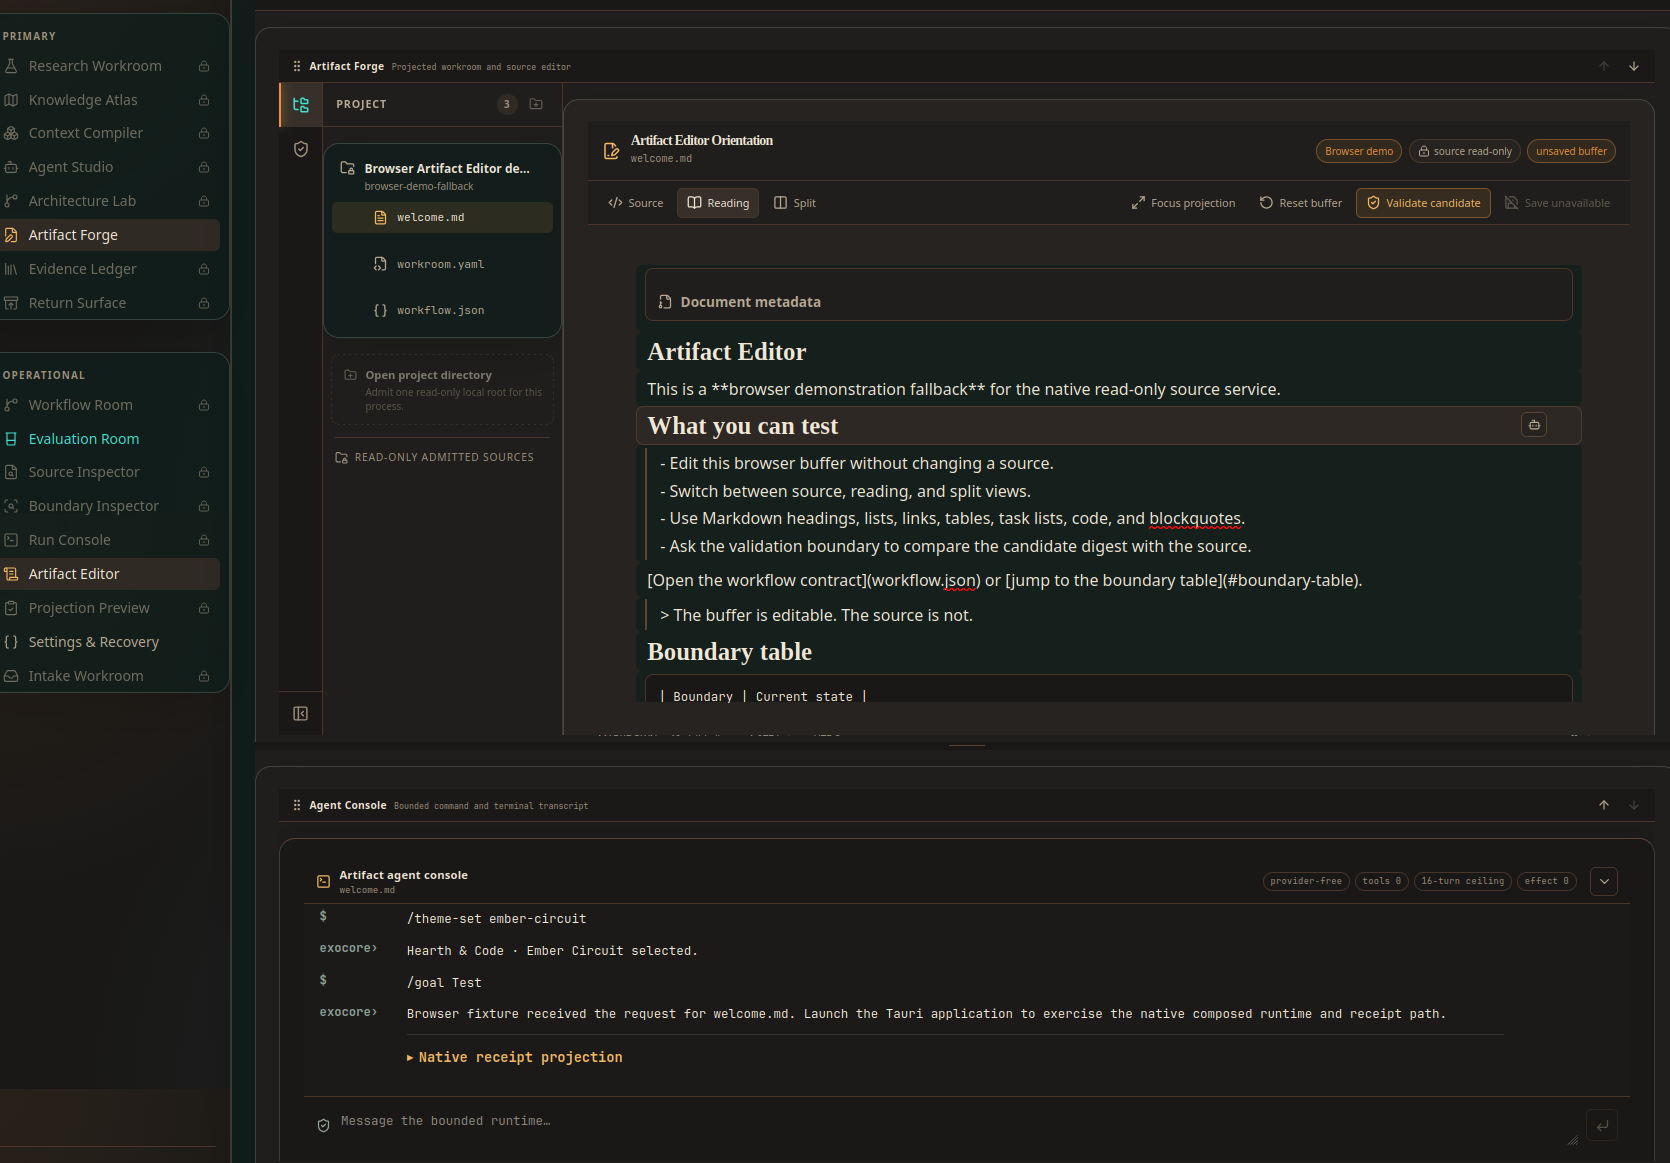The width and height of the screenshot is (1670, 1163).
Task: Switch to Reading view
Action: pyautogui.click(x=718, y=203)
